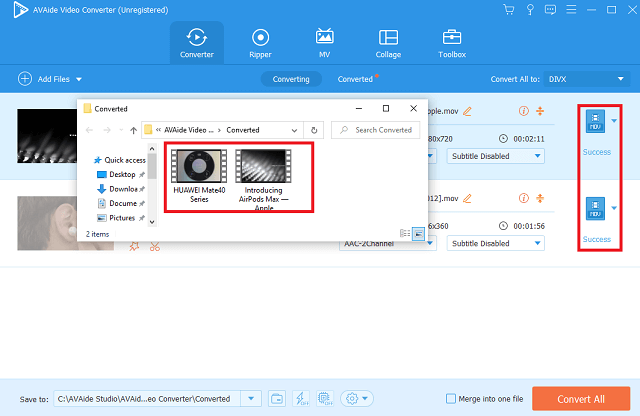
Task: Open the Converter tab
Action: click(197, 43)
